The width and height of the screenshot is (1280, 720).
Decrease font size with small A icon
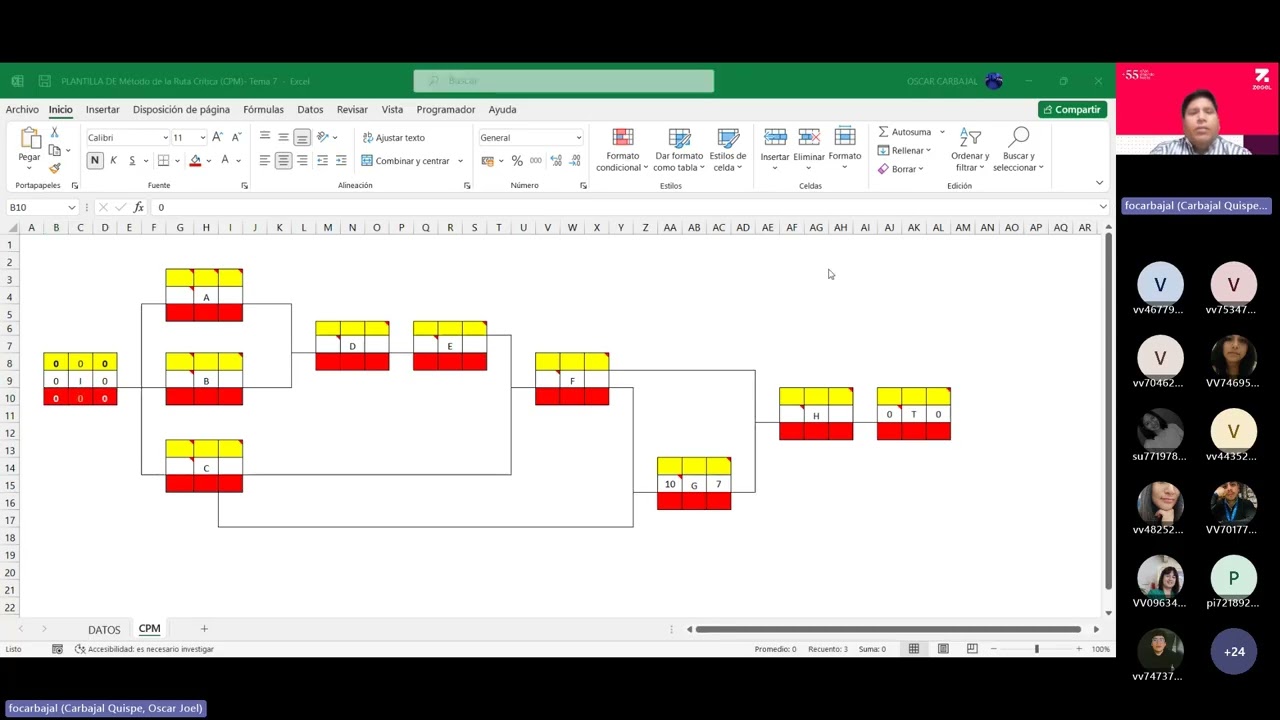tap(236, 137)
